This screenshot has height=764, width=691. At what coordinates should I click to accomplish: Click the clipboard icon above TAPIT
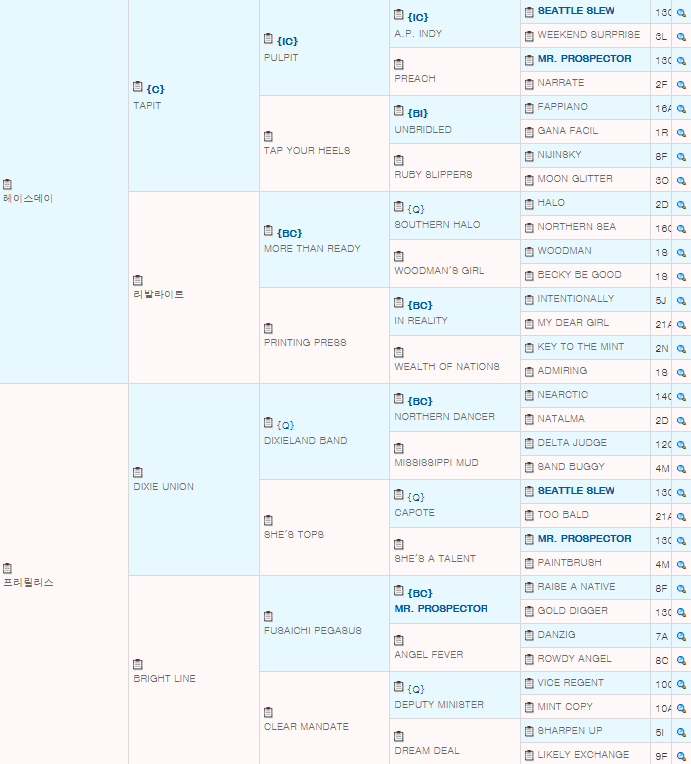[137, 87]
